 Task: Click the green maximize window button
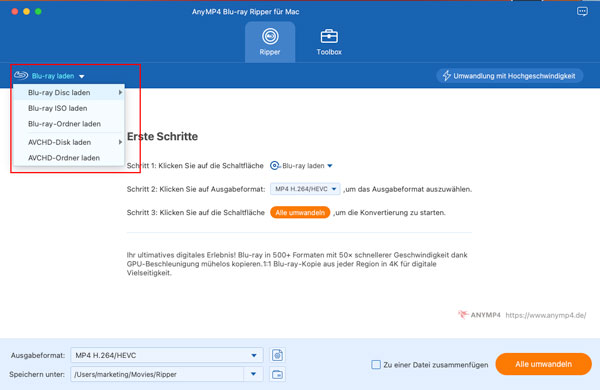click(38, 11)
